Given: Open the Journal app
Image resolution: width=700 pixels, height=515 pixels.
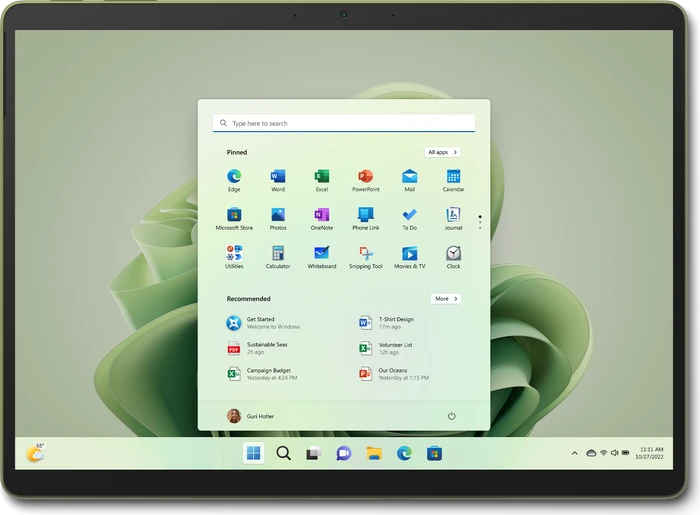Looking at the screenshot, I should 453,219.
